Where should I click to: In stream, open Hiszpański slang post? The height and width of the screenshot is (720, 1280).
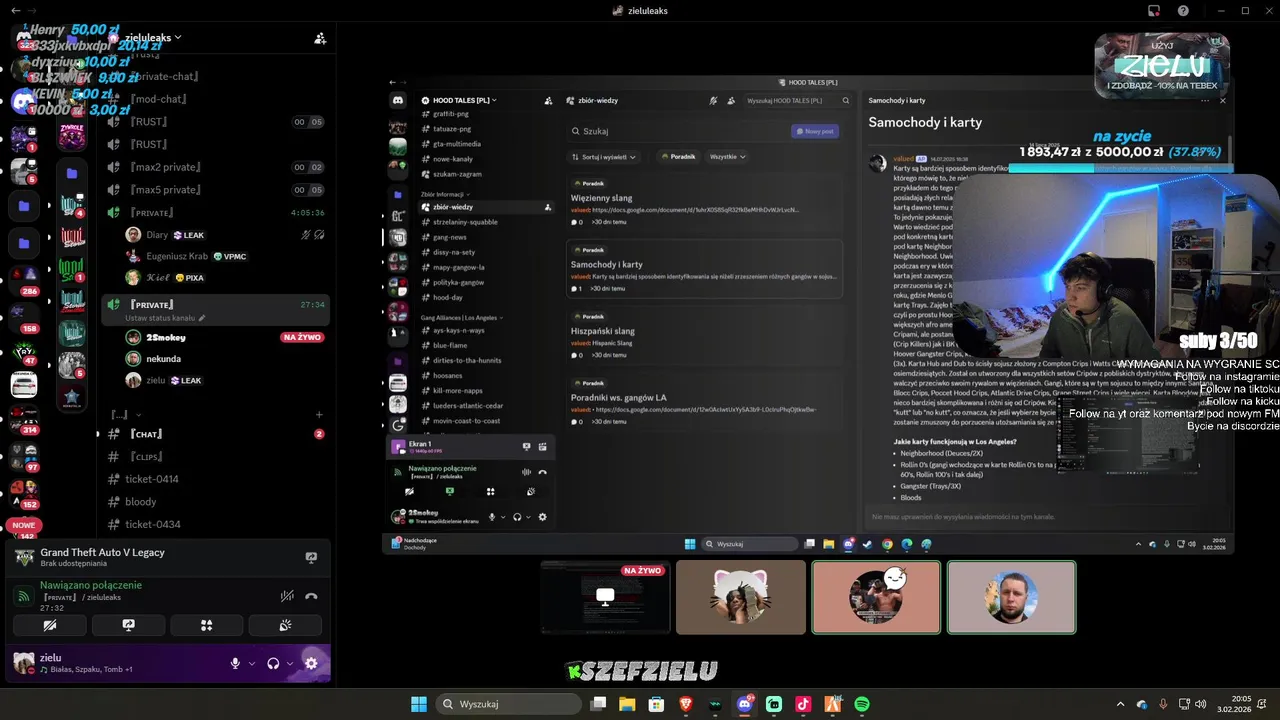click(704, 334)
